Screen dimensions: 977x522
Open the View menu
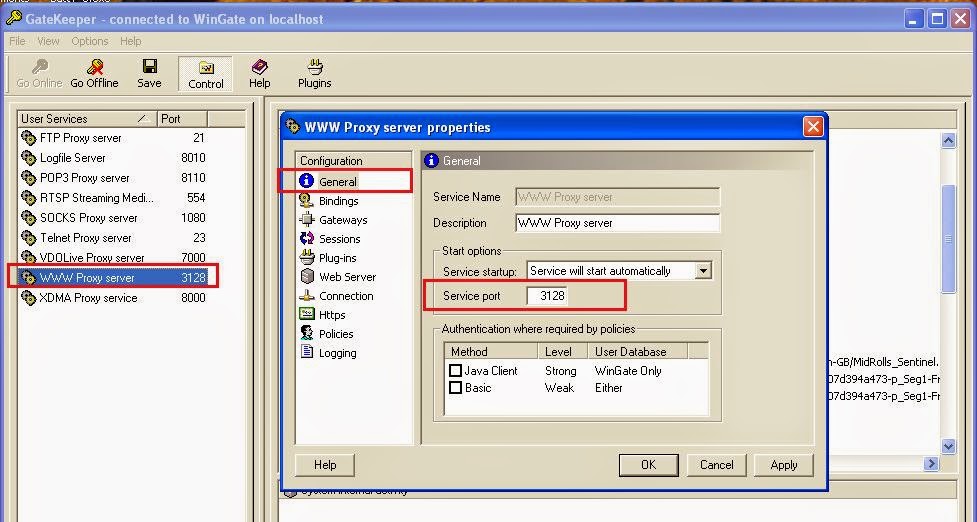pyautogui.click(x=48, y=41)
